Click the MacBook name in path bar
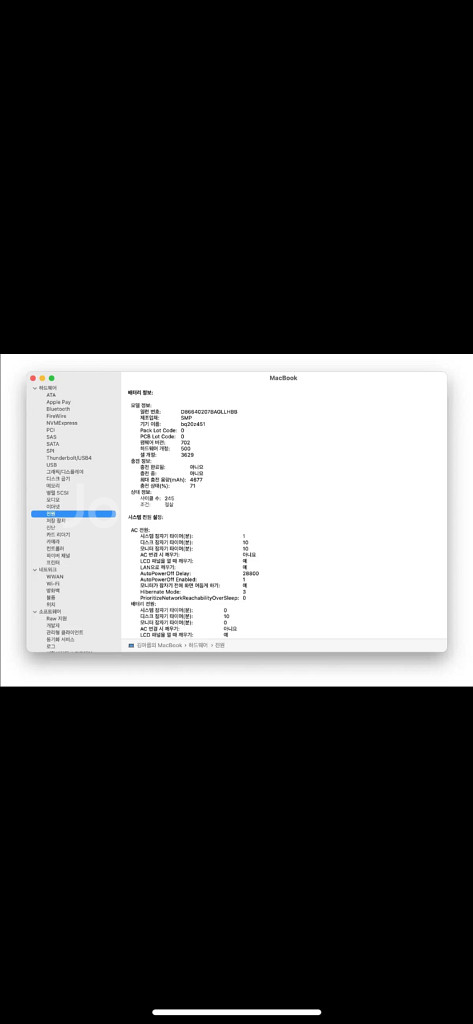Viewport: 473px width, 1024px height. [159, 645]
